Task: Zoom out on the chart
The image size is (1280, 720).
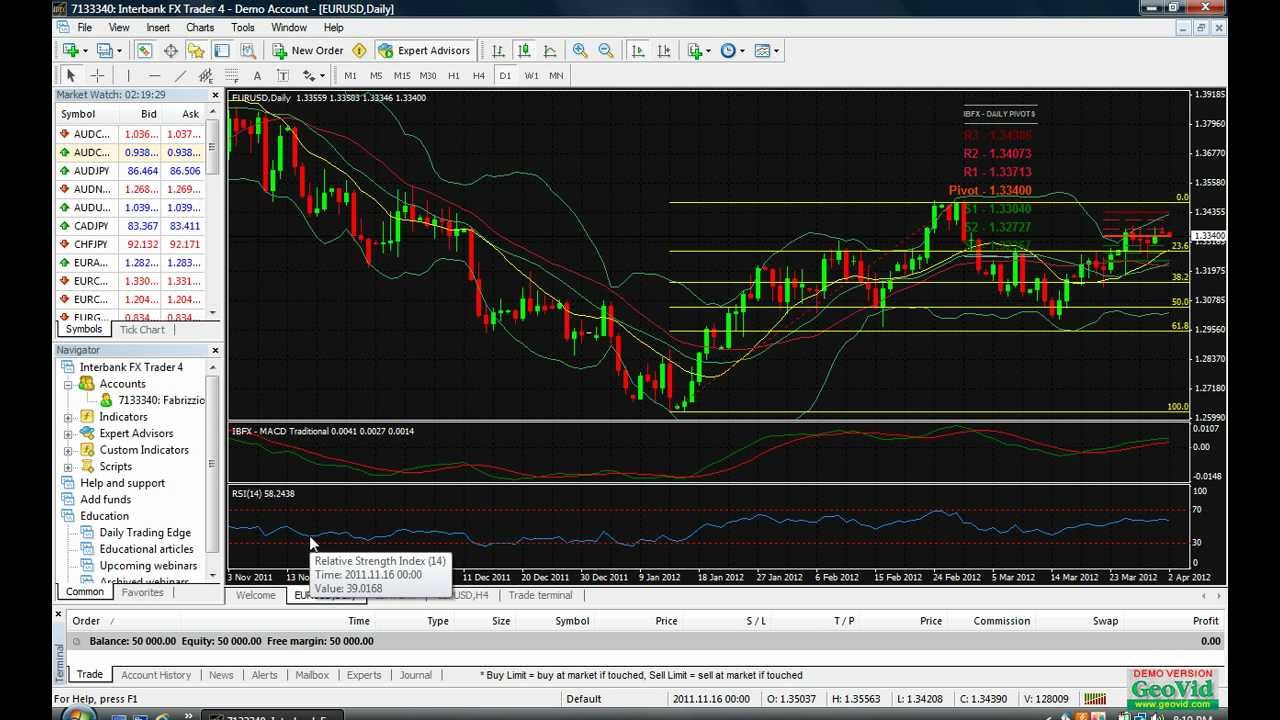Action: (606, 50)
